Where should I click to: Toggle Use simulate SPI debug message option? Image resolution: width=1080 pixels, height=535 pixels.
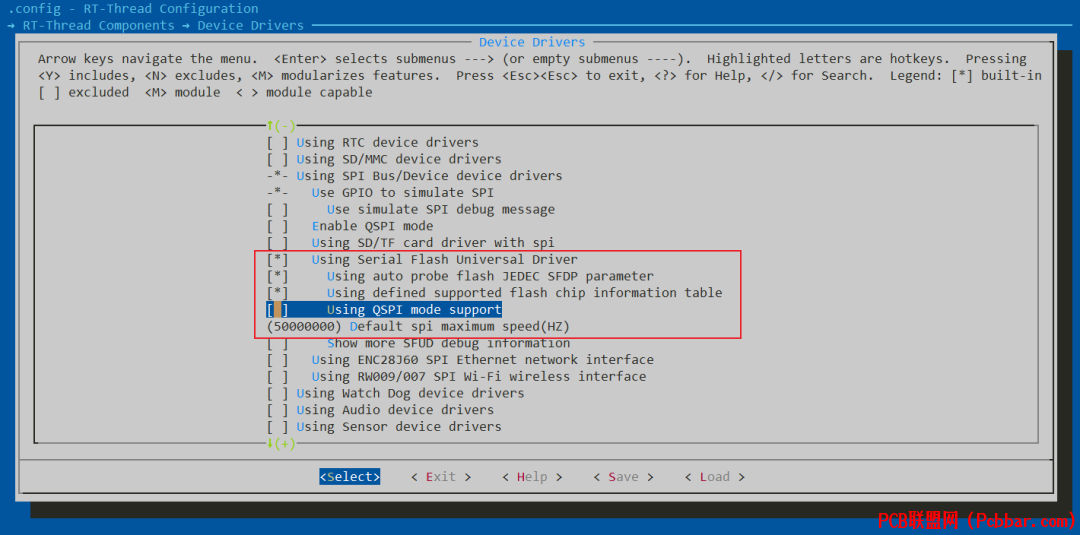[278, 209]
